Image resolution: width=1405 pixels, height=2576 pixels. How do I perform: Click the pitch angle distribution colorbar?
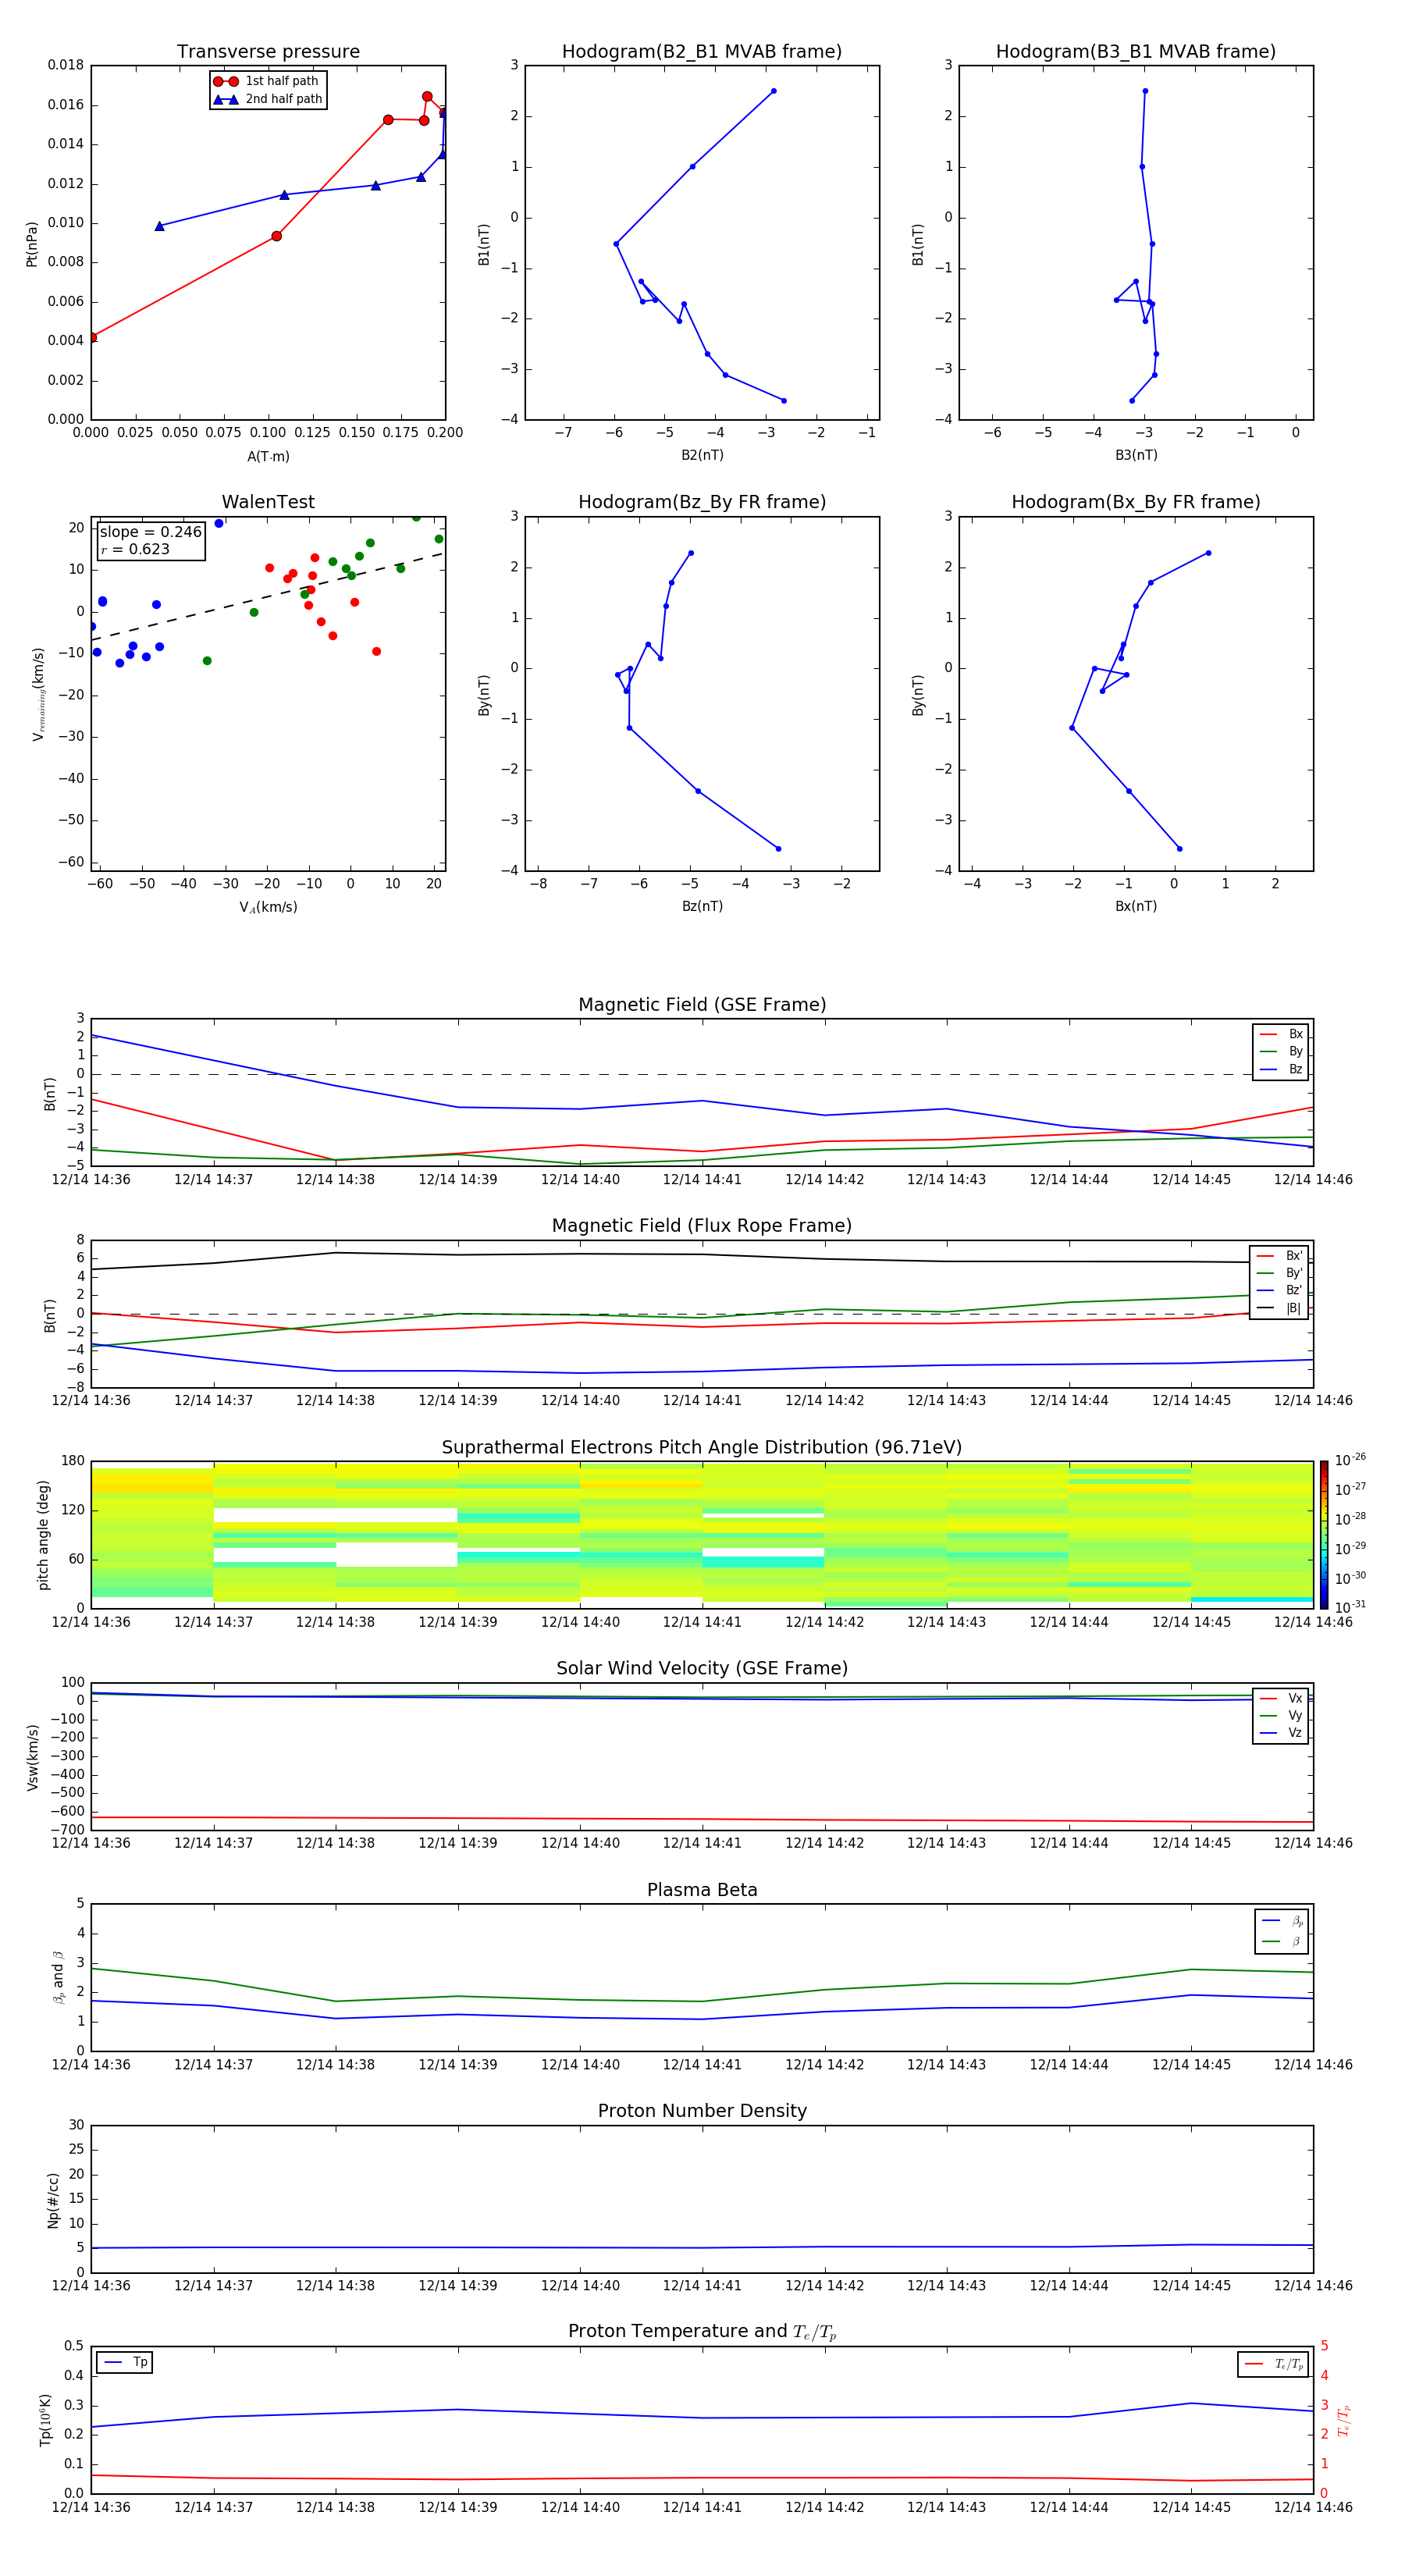click(x=1323, y=1534)
